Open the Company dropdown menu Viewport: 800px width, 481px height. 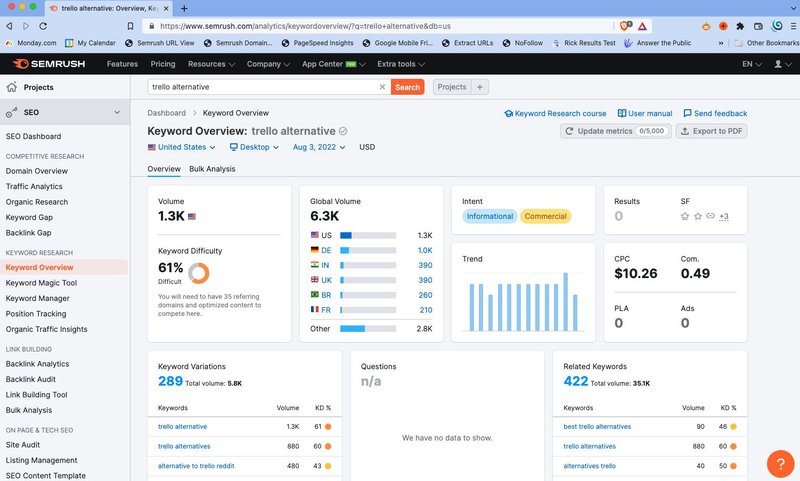[x=268, y=64]
